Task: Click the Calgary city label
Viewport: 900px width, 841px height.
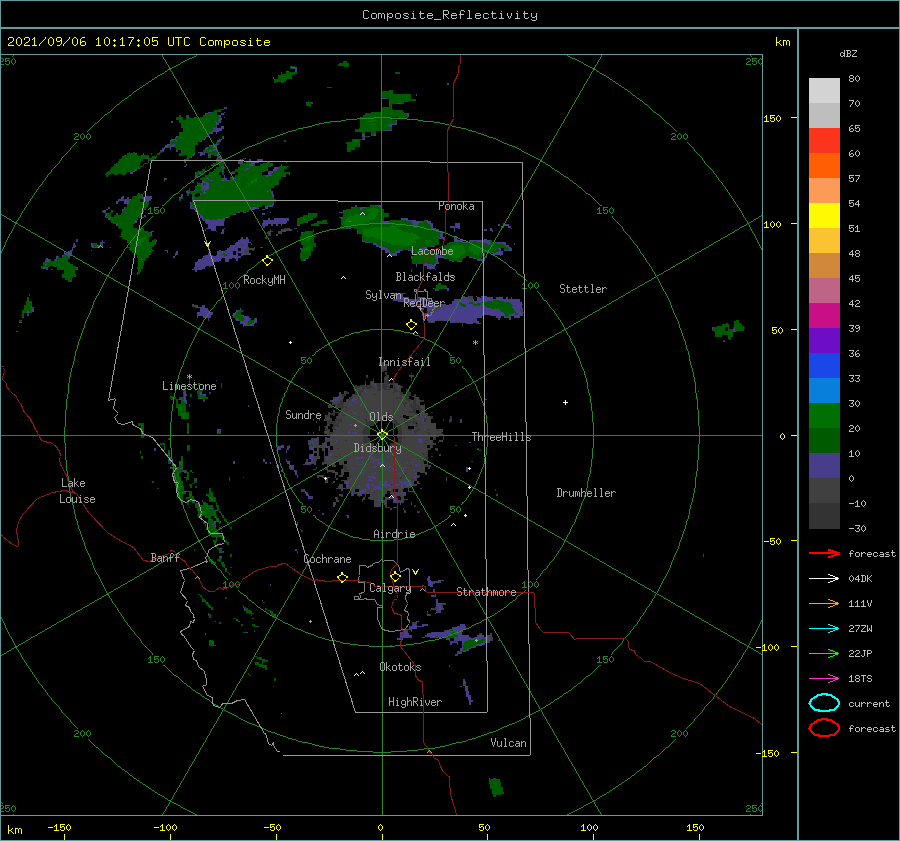Action: click(390, 588)
